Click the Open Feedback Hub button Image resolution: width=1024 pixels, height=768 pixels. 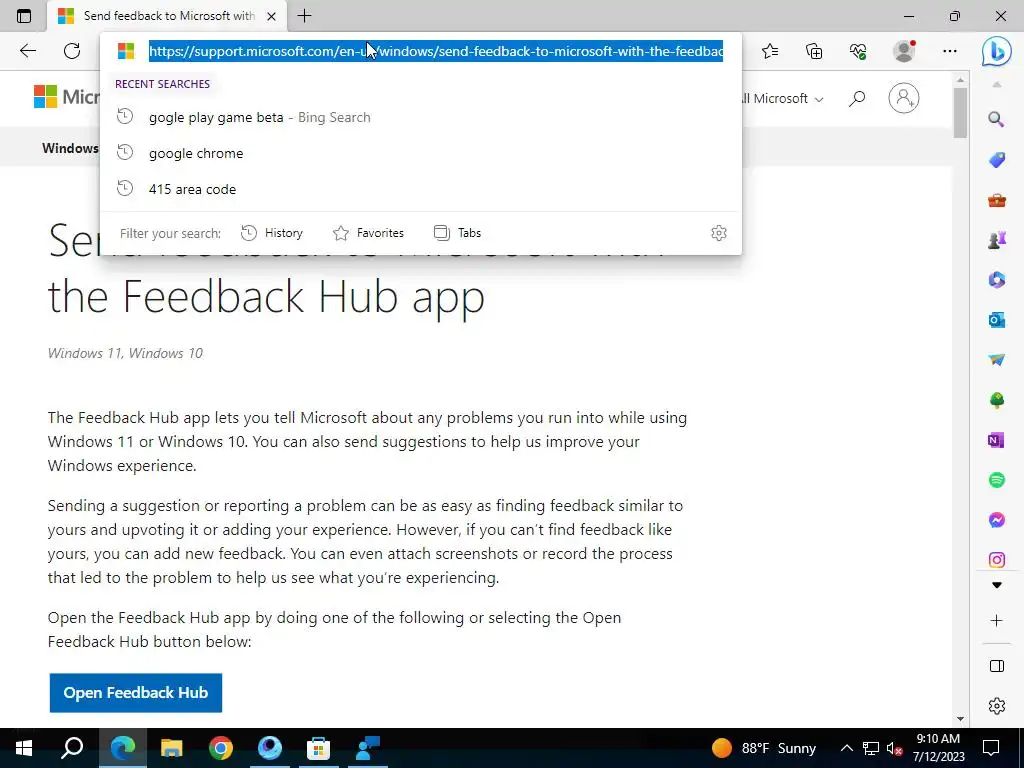point(136,693)
